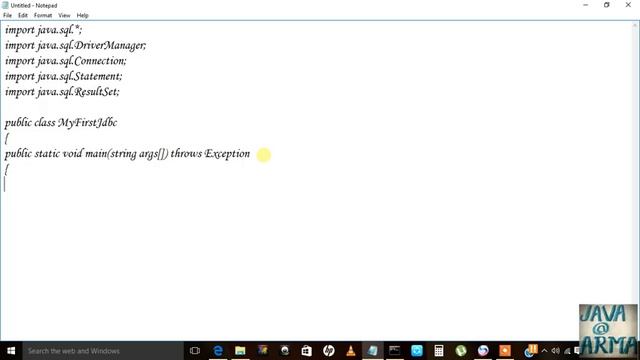
Task: Click the Notepad icon in the title bar
Action: [5, 5]
